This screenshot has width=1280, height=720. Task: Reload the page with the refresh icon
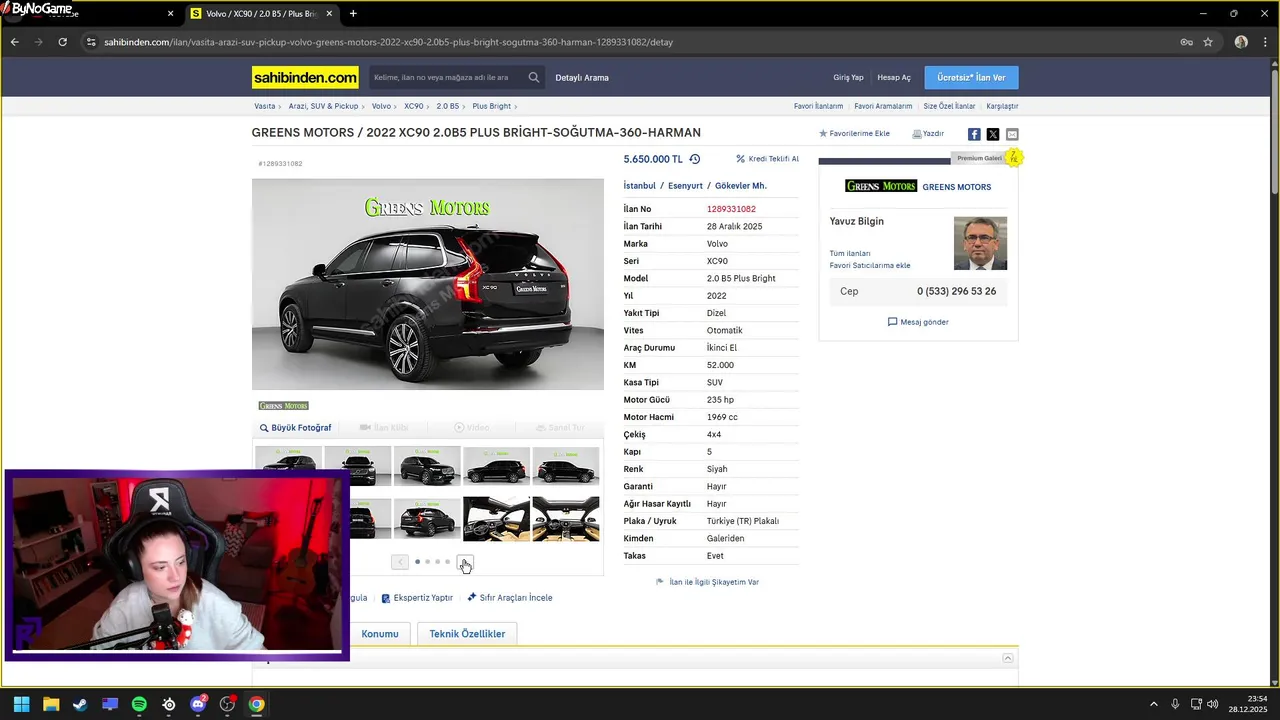pos(62,42)
